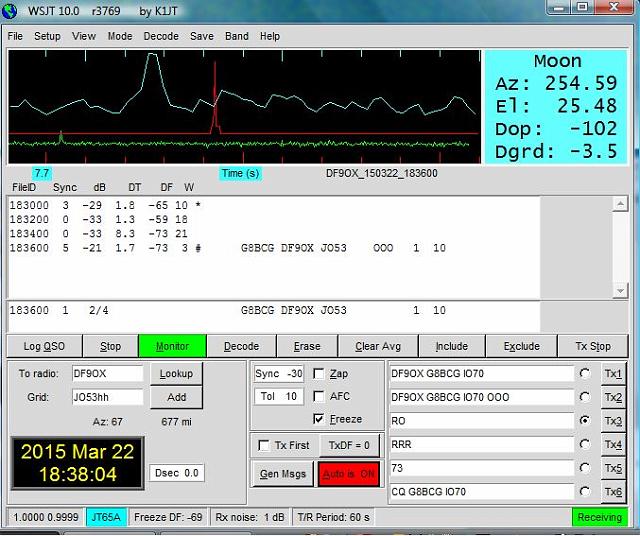Open the Help menu
This screenshot has width=640, height=536.
pyautogui.click(x=270, y=36)
